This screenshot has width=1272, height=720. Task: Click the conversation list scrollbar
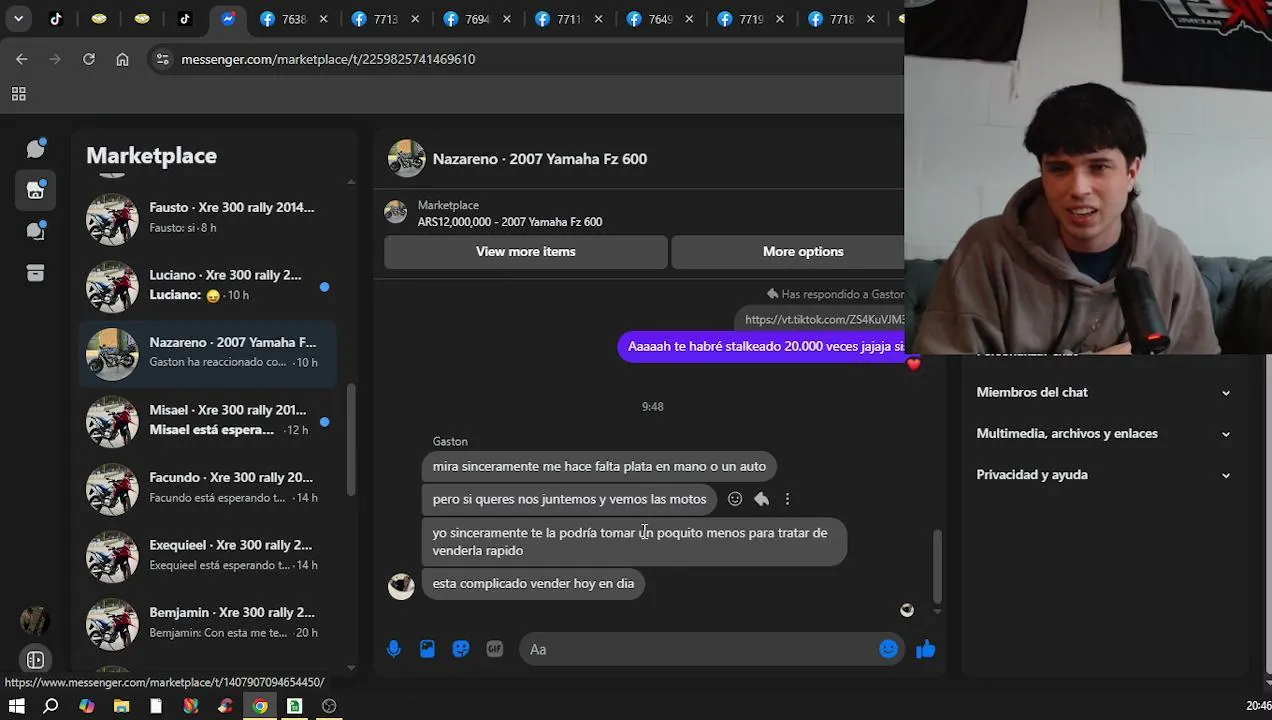pyautogui.click(x=351, y=438)
